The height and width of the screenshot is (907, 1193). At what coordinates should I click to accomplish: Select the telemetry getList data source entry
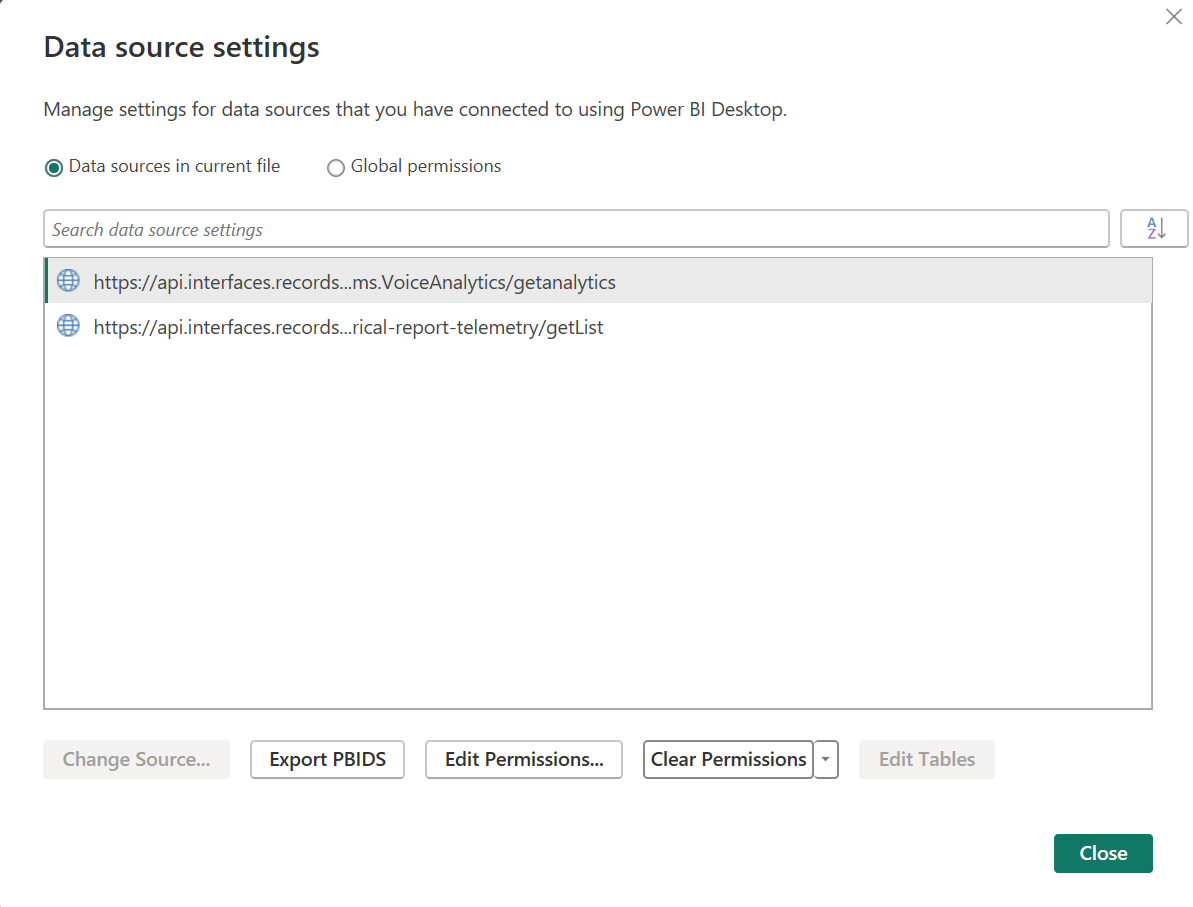(348, 327)
